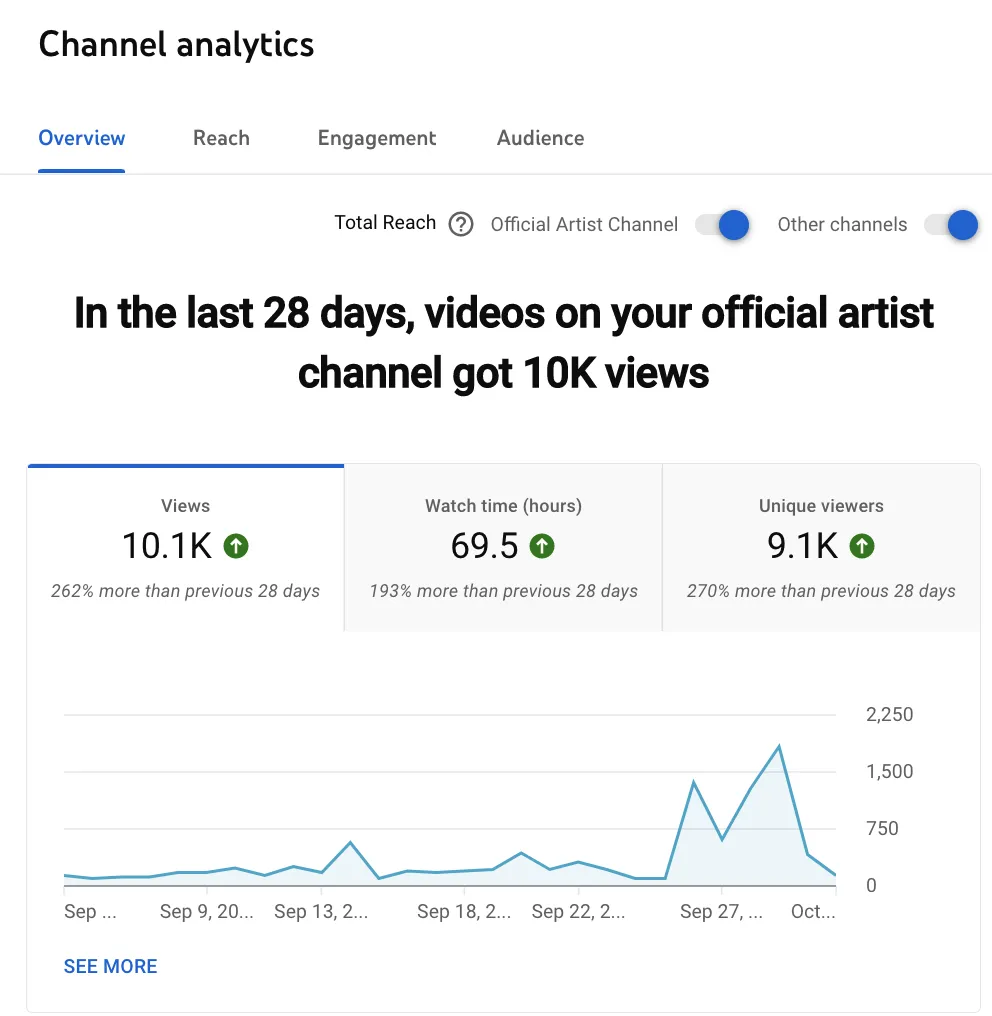Click the Total Reach help question-mark icon
992x1016 pixels.
[x=461, y=224]
